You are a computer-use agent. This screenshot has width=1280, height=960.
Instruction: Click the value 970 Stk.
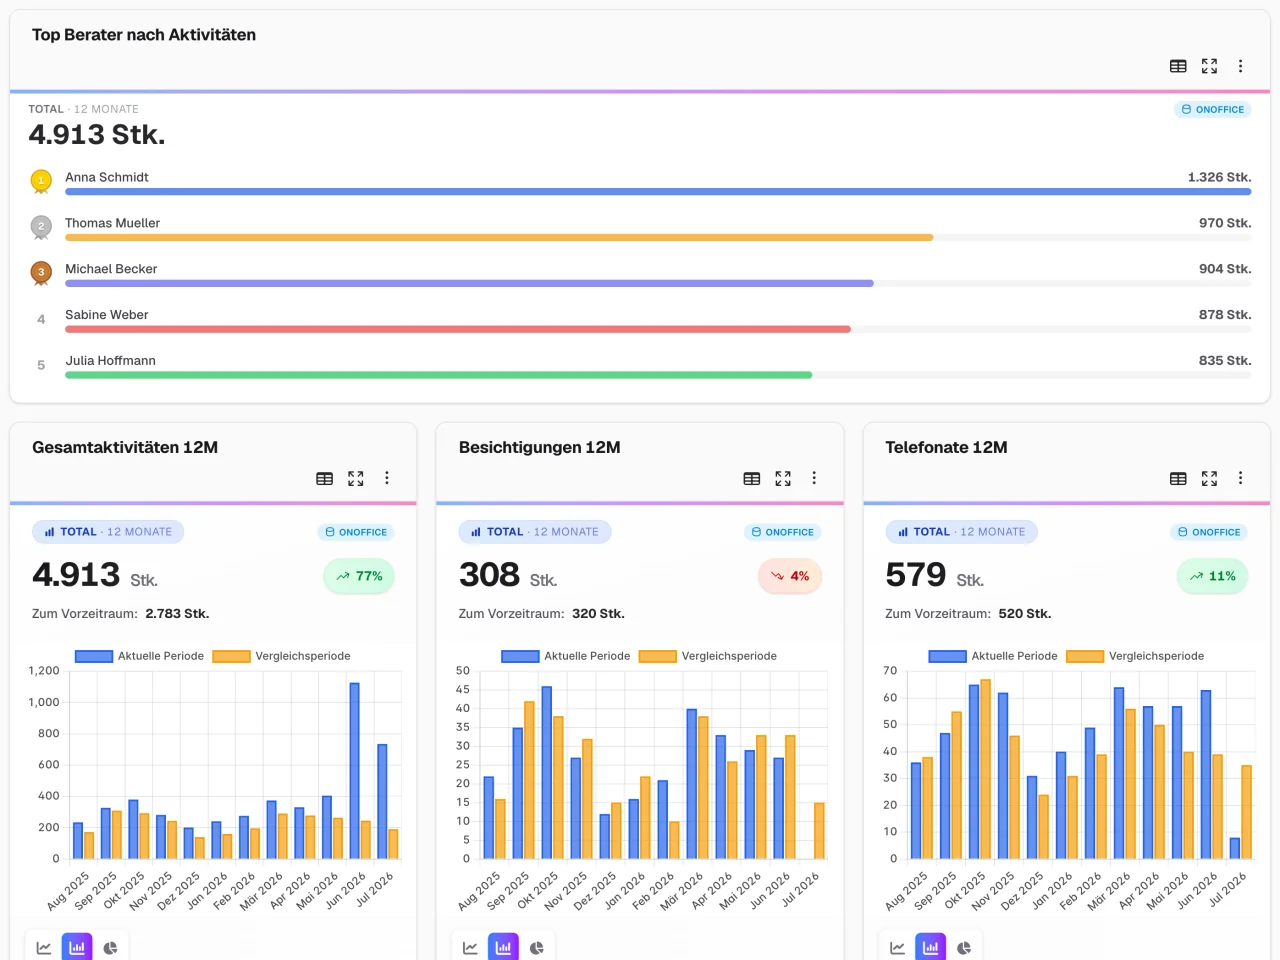tap(1225, 223)
